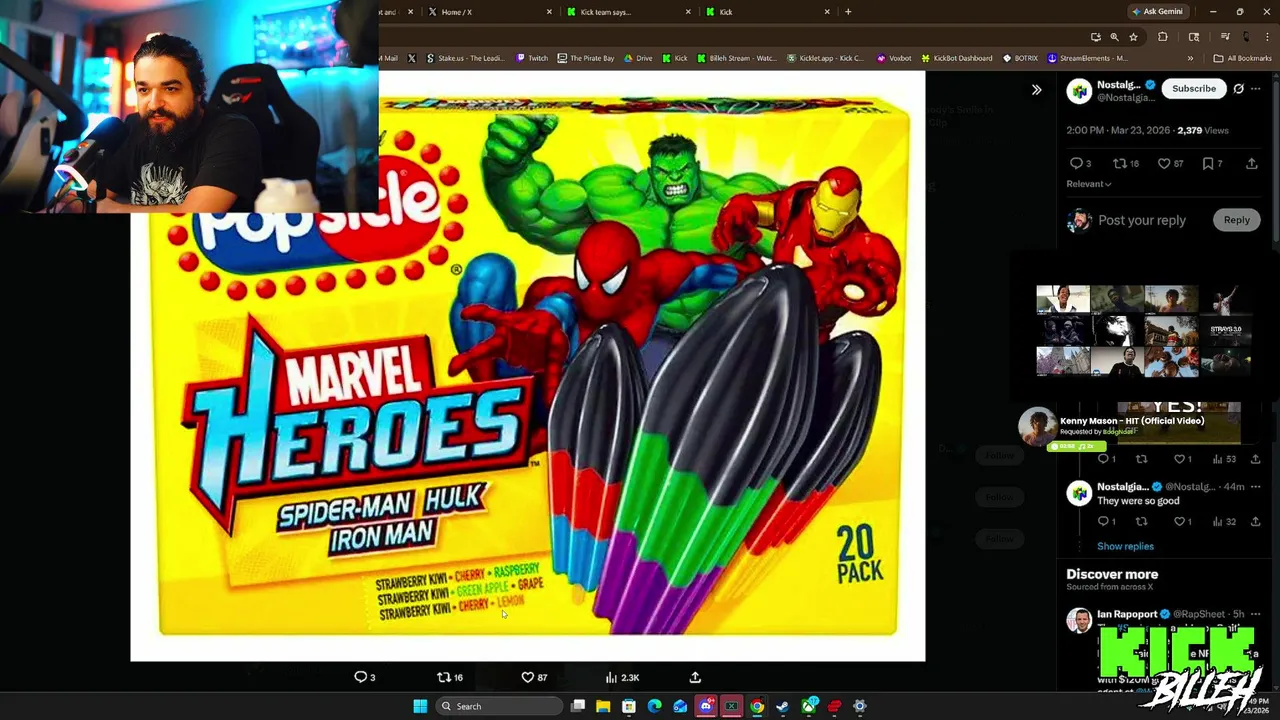Click the Show replies link
The height and width of the screenshot is (720, 1280).
(1125, 546)
